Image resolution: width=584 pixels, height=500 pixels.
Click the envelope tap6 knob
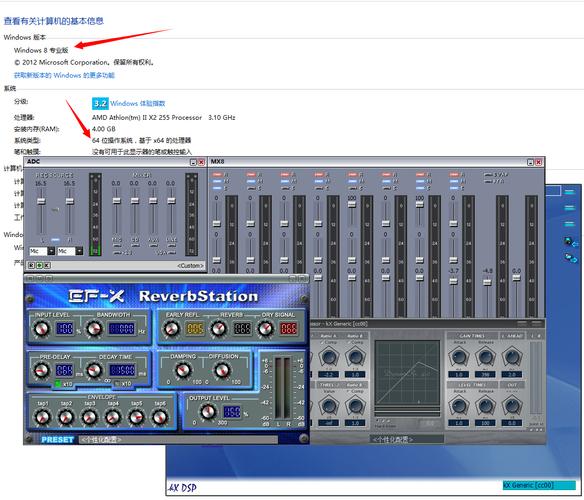160,418
